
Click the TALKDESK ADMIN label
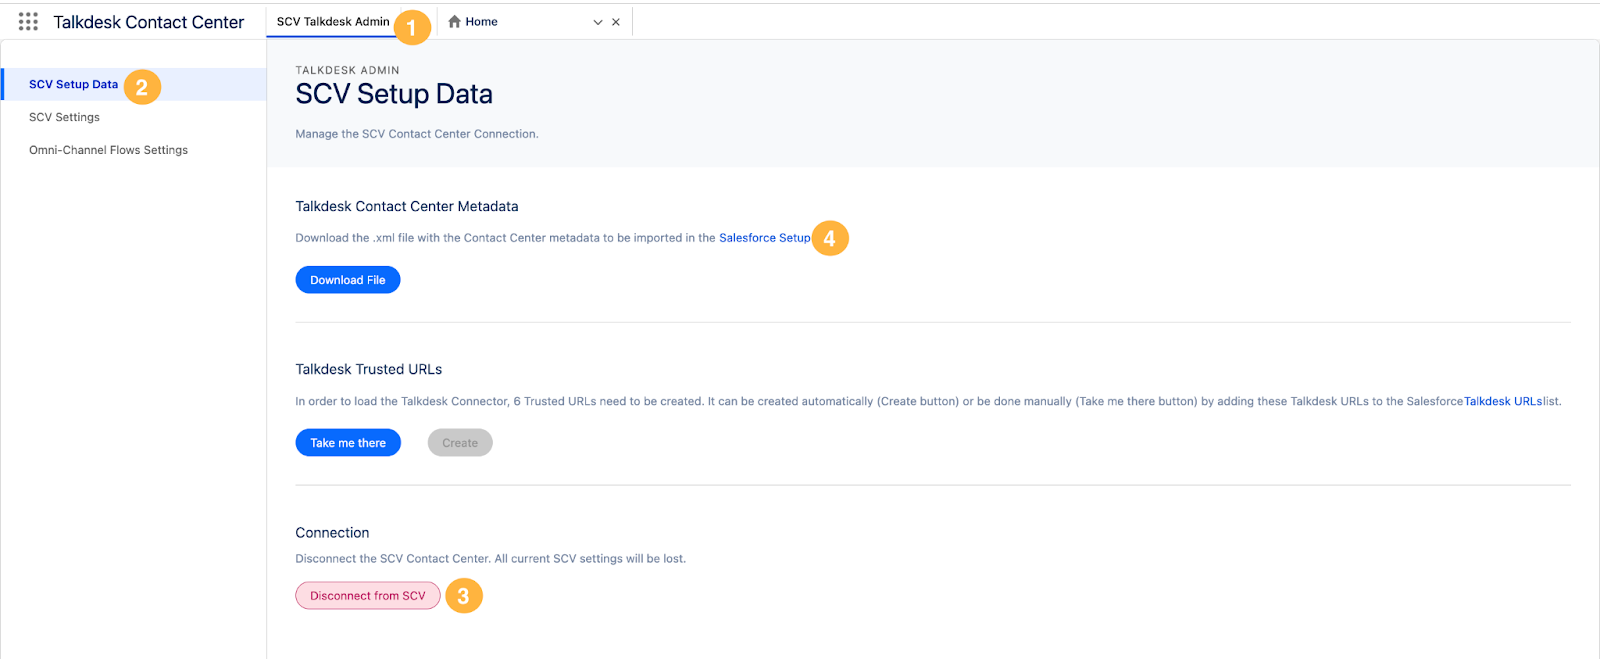[x=348, y=70]
